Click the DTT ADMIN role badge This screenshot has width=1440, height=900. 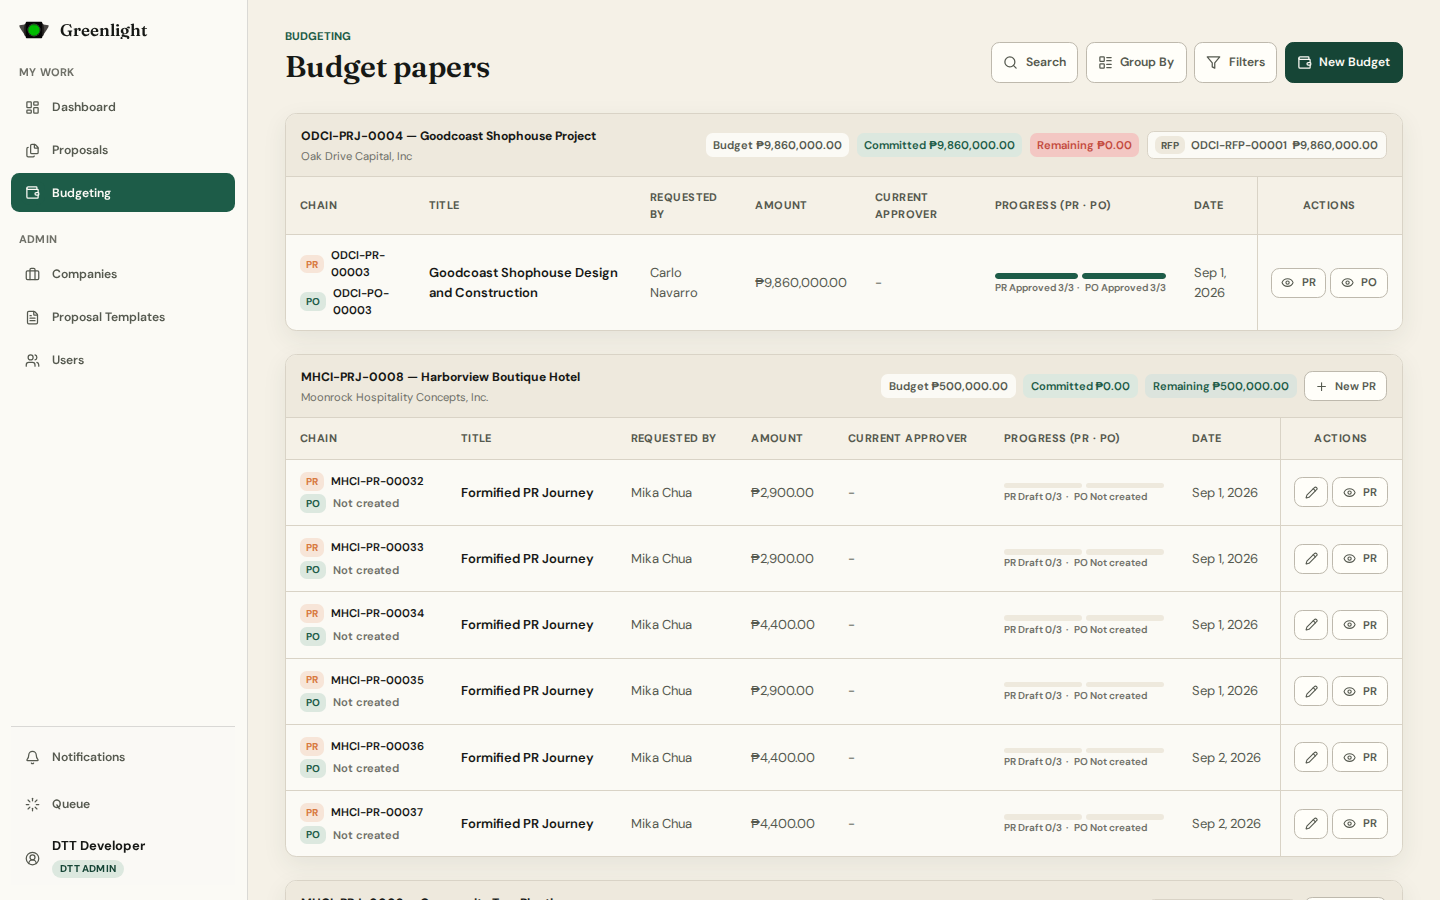(x=88, y=869)
